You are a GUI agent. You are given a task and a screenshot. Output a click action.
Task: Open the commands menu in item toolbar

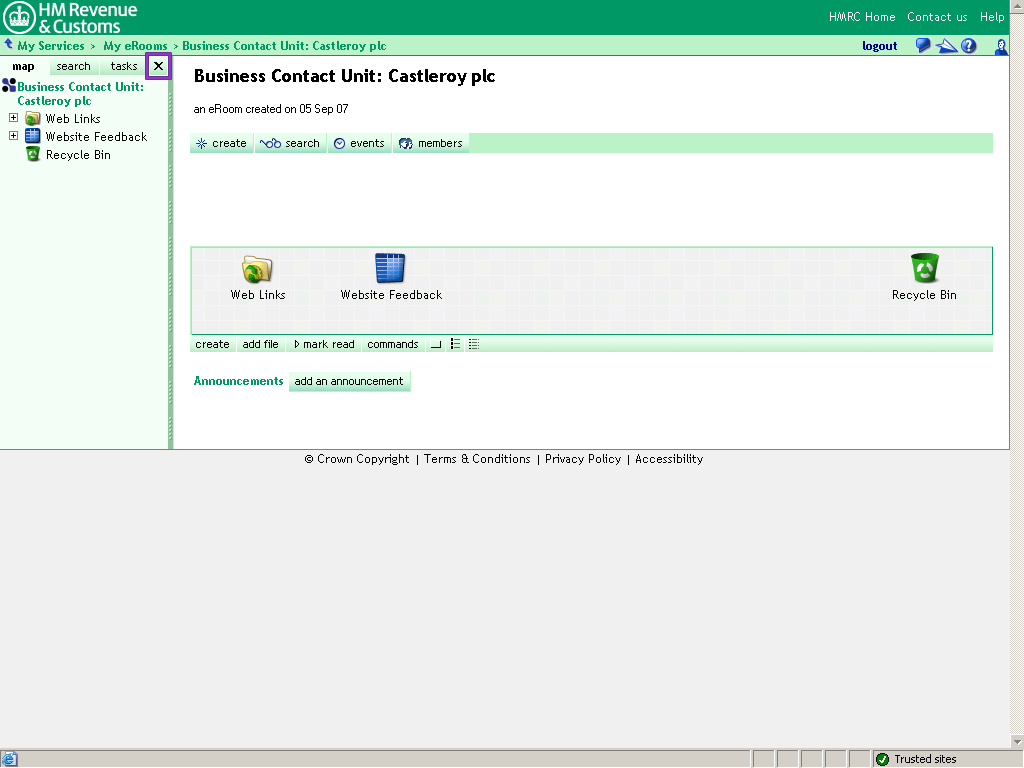[x=392, y=344]
